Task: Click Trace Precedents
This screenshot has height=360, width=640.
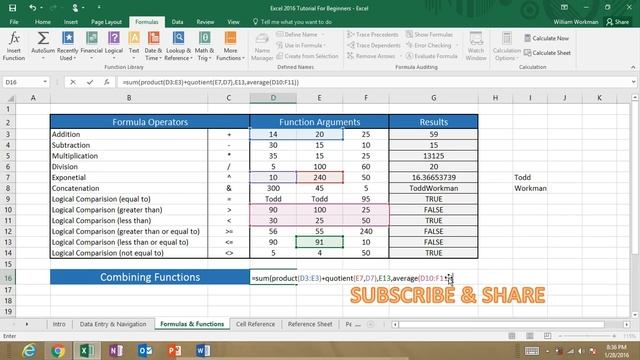Action: (372, 35)
